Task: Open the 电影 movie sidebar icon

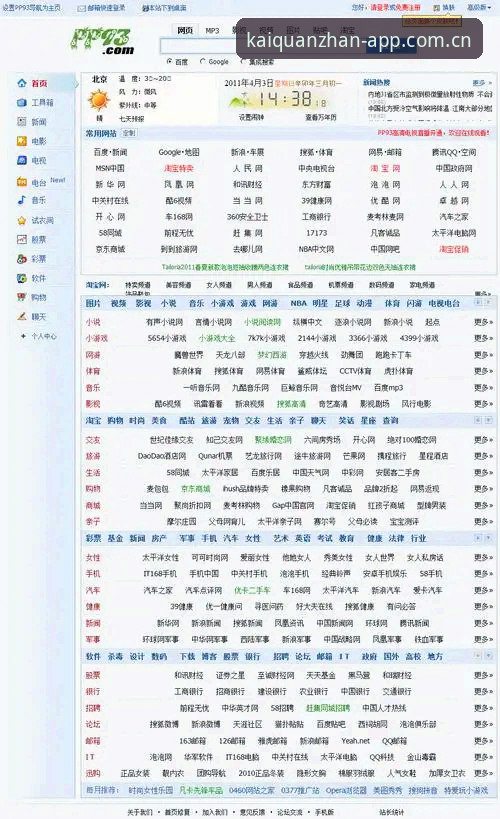Action: [x=22, y=141]
